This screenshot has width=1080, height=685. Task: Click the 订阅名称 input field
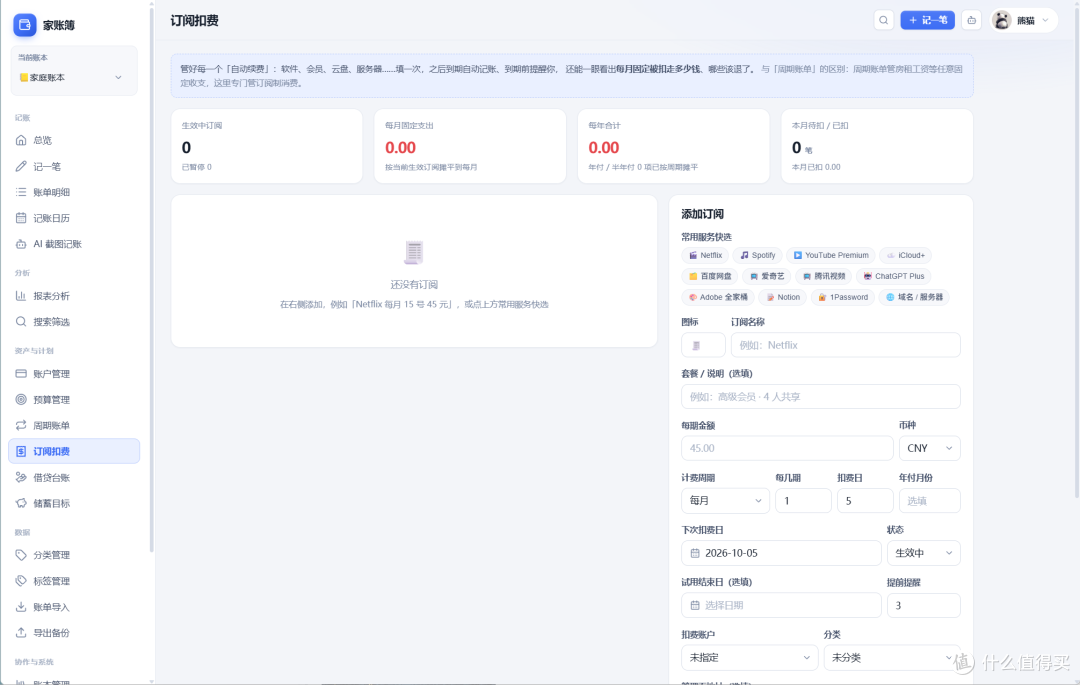click(x=845, y=345)
